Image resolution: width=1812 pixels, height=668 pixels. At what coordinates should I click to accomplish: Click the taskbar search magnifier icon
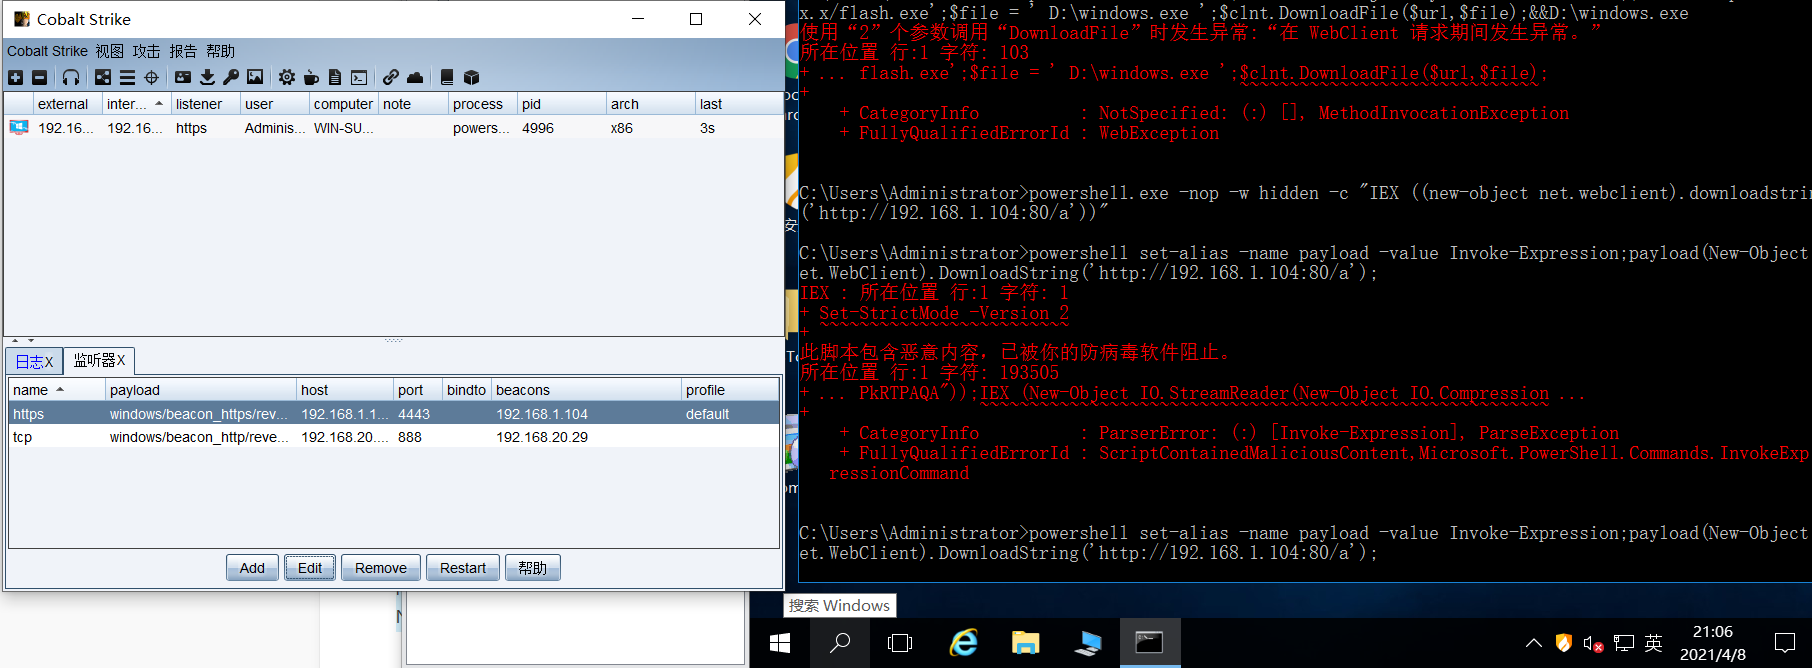pos(840,643)
